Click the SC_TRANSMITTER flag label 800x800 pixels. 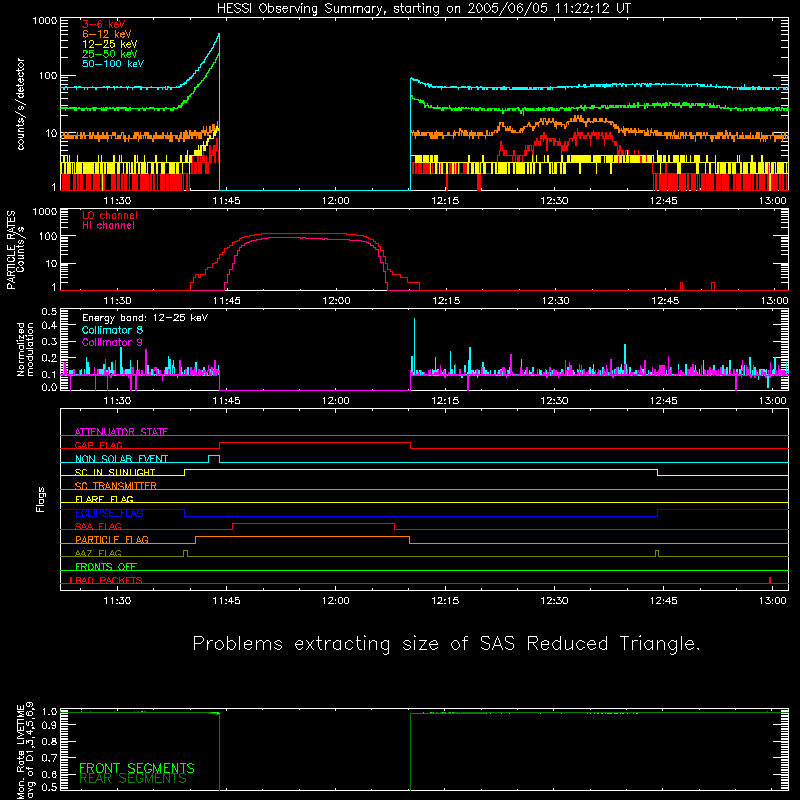pyautogui.click(x=116, y=486)
